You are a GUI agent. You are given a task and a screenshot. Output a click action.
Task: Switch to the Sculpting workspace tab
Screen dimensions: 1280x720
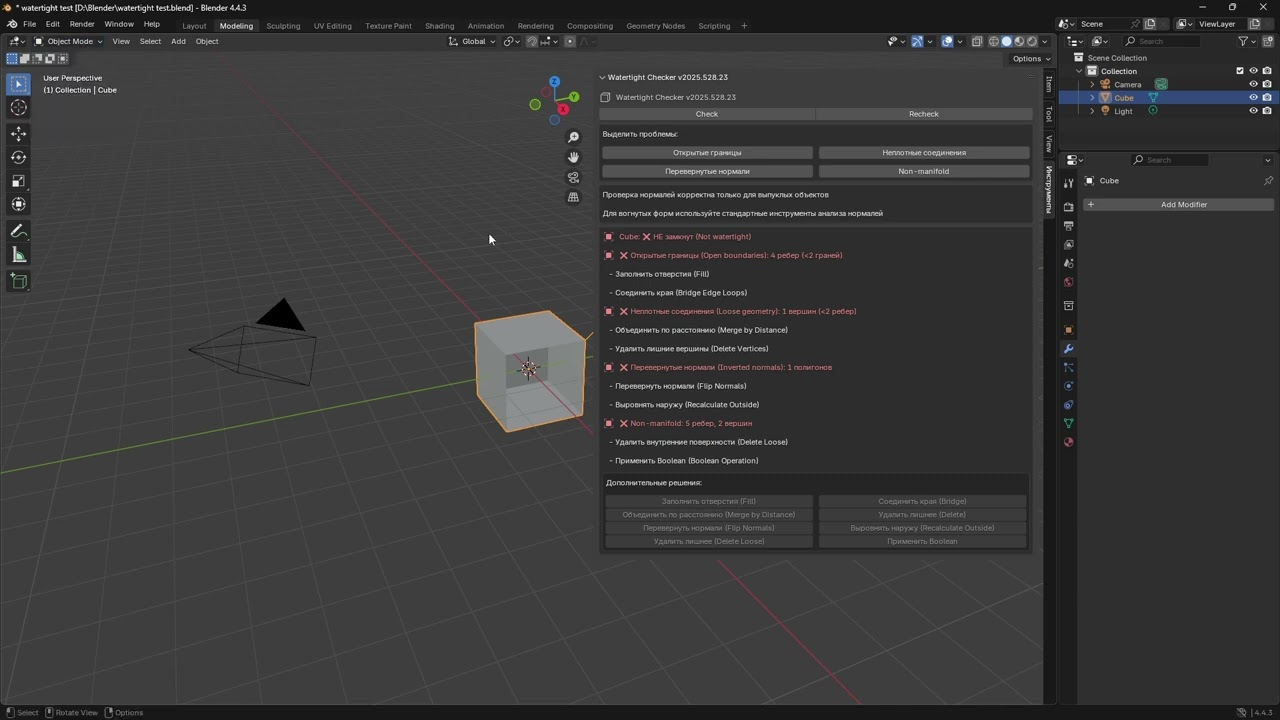[283, 26]
